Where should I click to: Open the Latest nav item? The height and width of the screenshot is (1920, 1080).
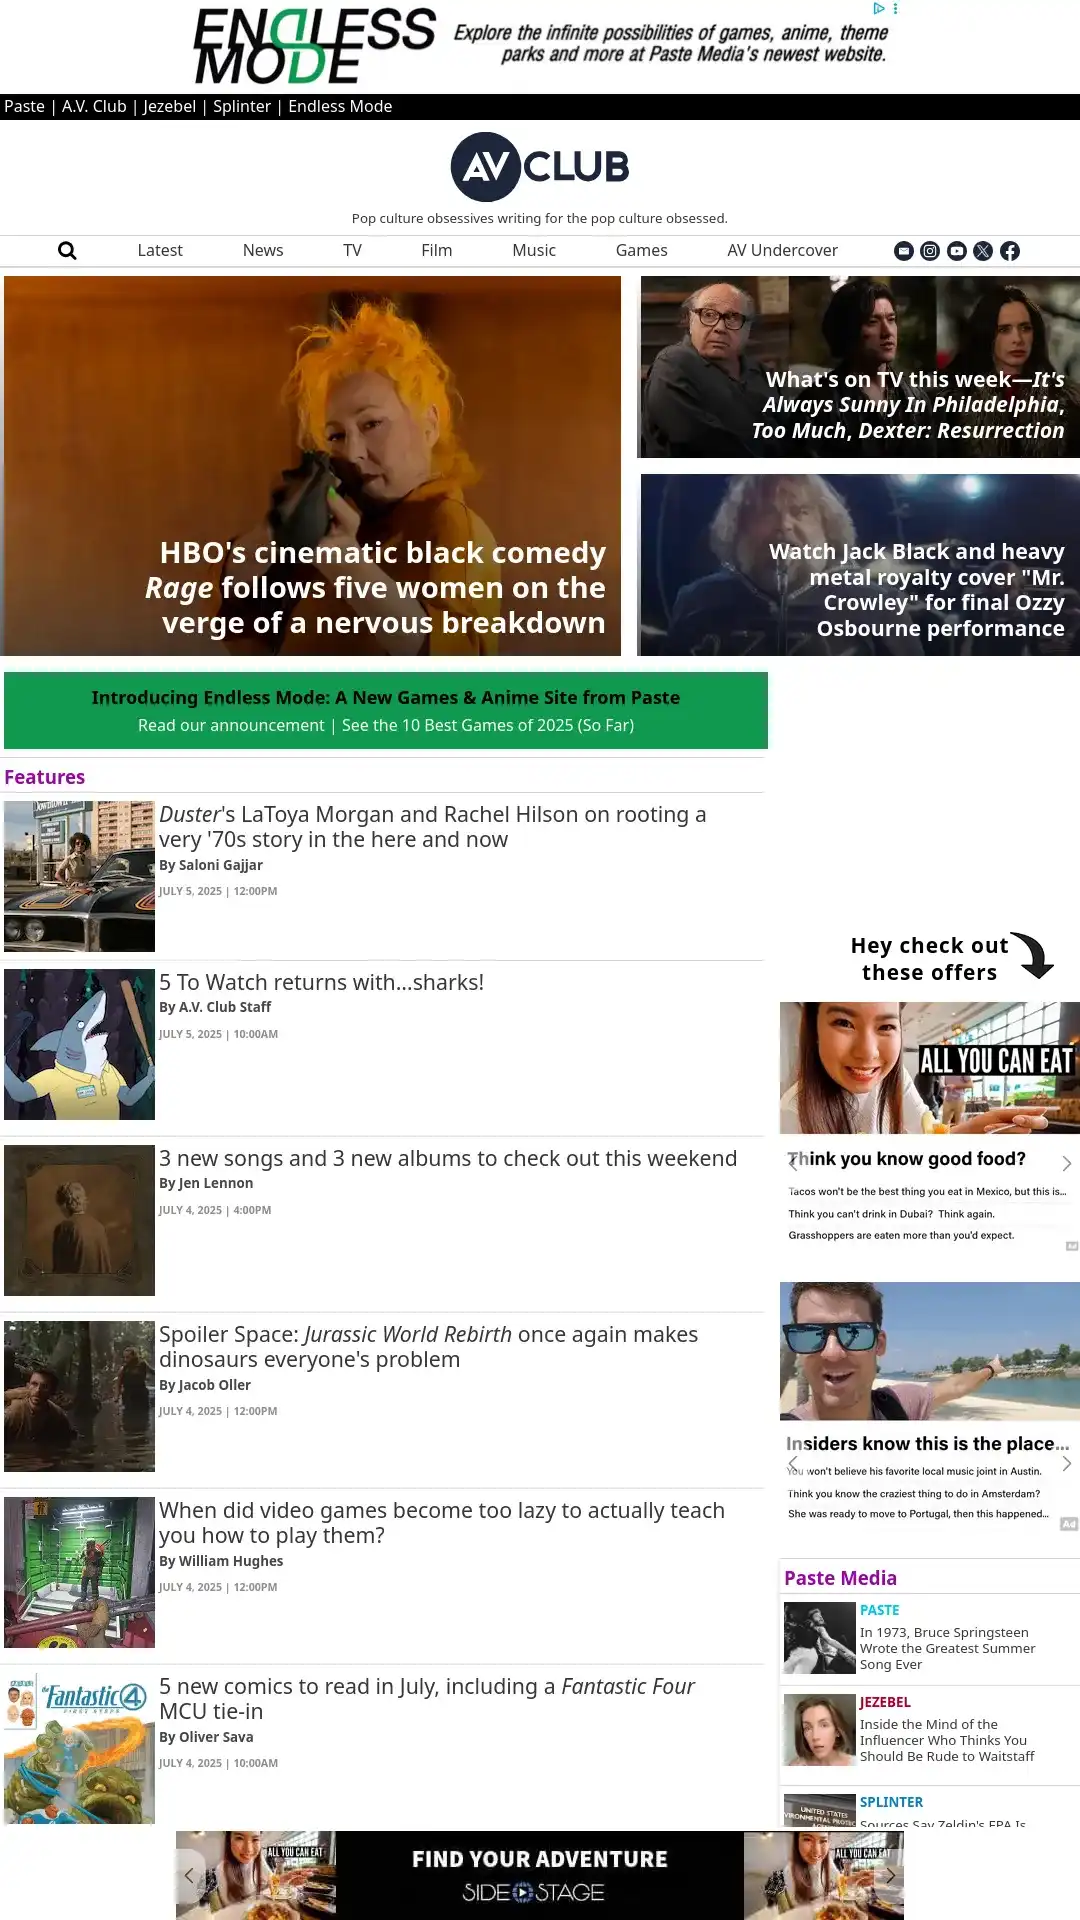pyautogui.click(x=160, y=250)
